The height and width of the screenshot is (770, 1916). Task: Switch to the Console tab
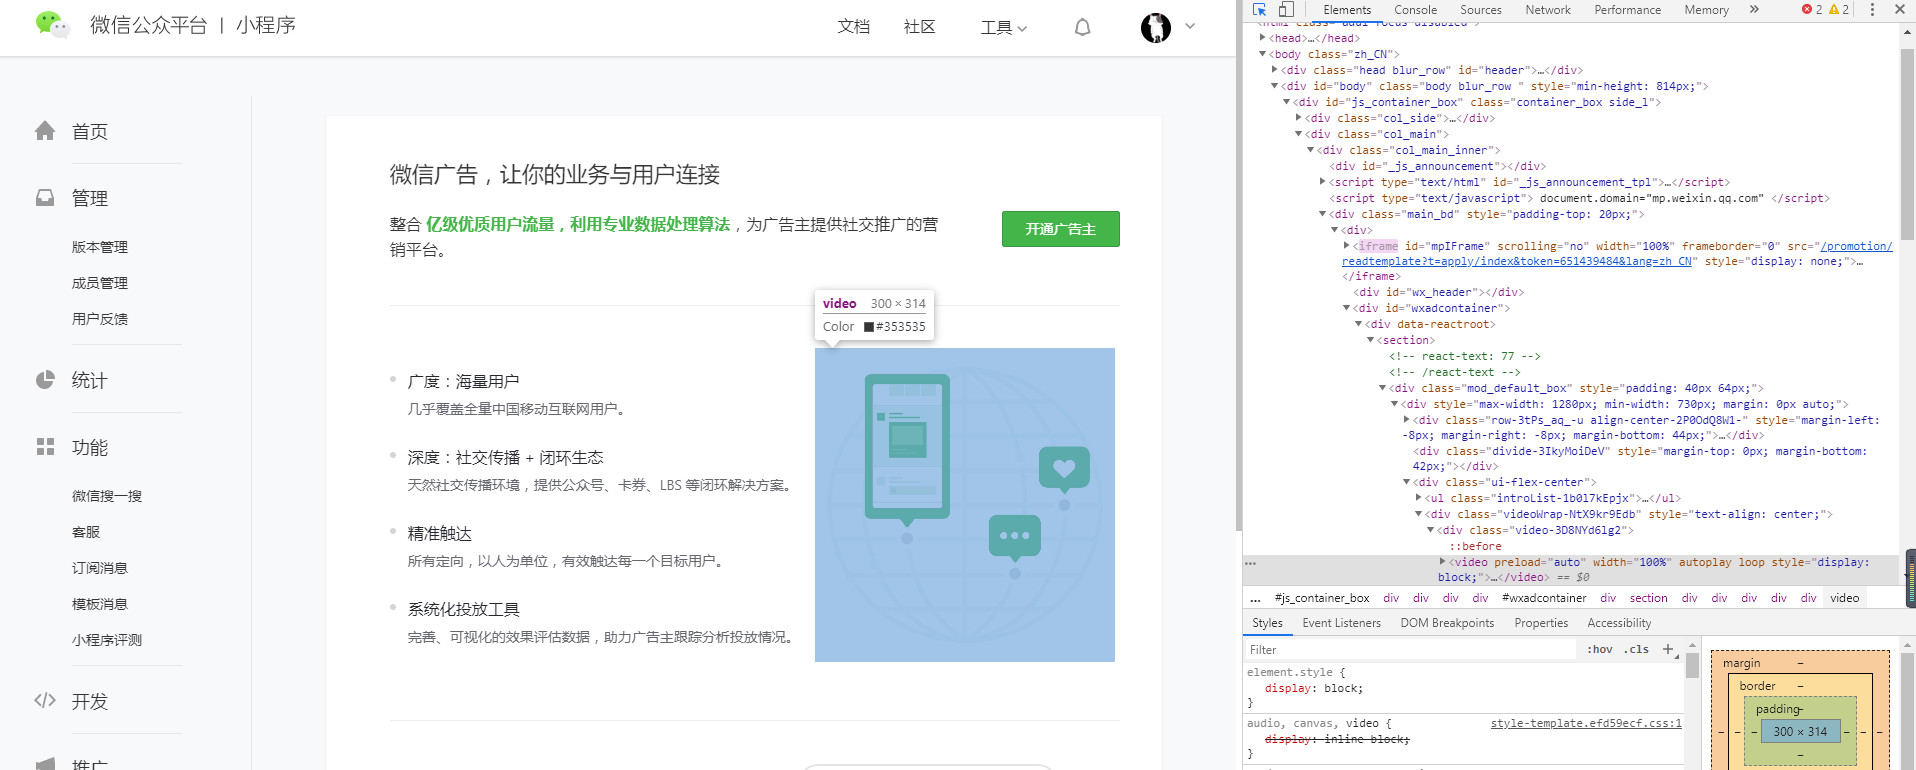pos(1415,10)
